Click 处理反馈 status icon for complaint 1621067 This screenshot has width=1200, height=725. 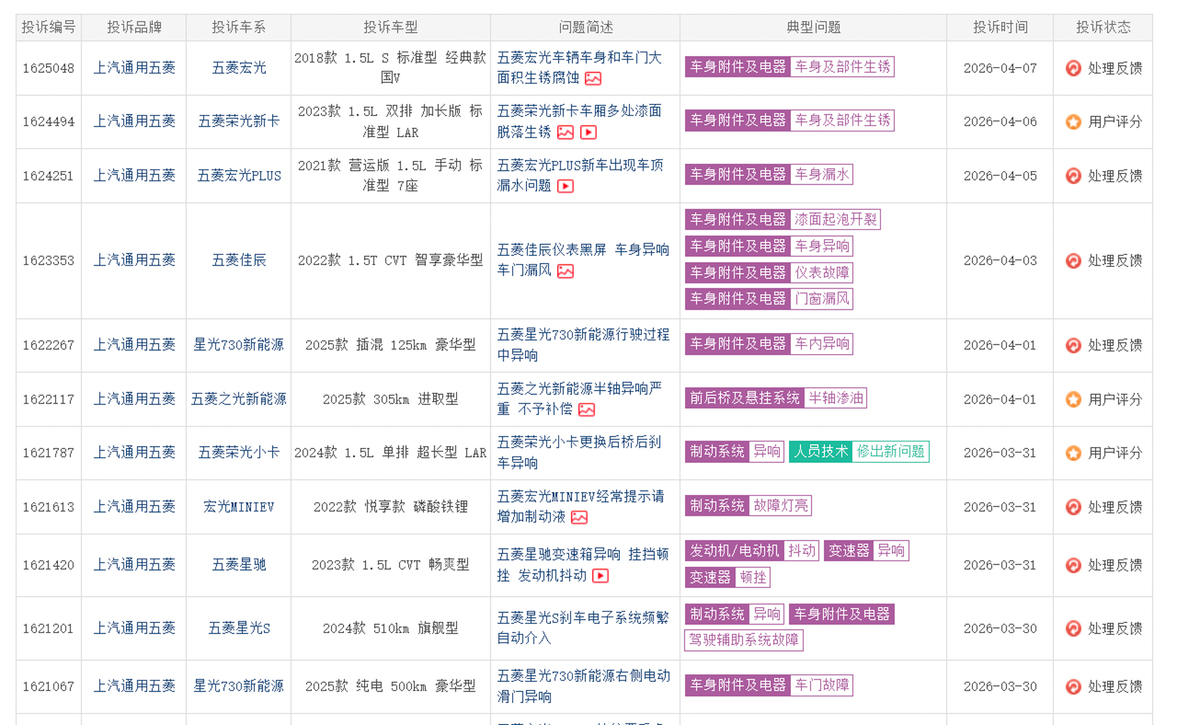coord(1073,687)
